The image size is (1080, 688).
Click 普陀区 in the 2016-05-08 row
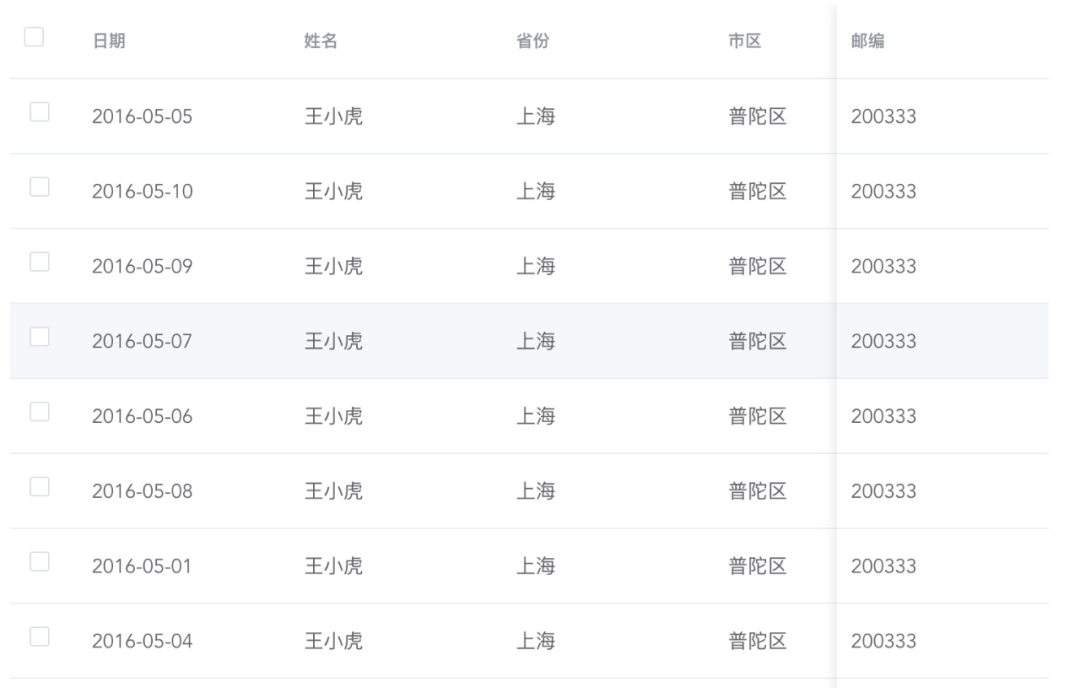pos(758,492)
